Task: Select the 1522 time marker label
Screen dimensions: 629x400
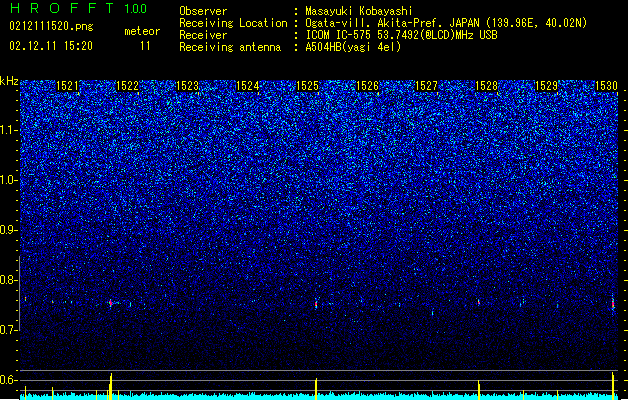Action: pos(127,86)
